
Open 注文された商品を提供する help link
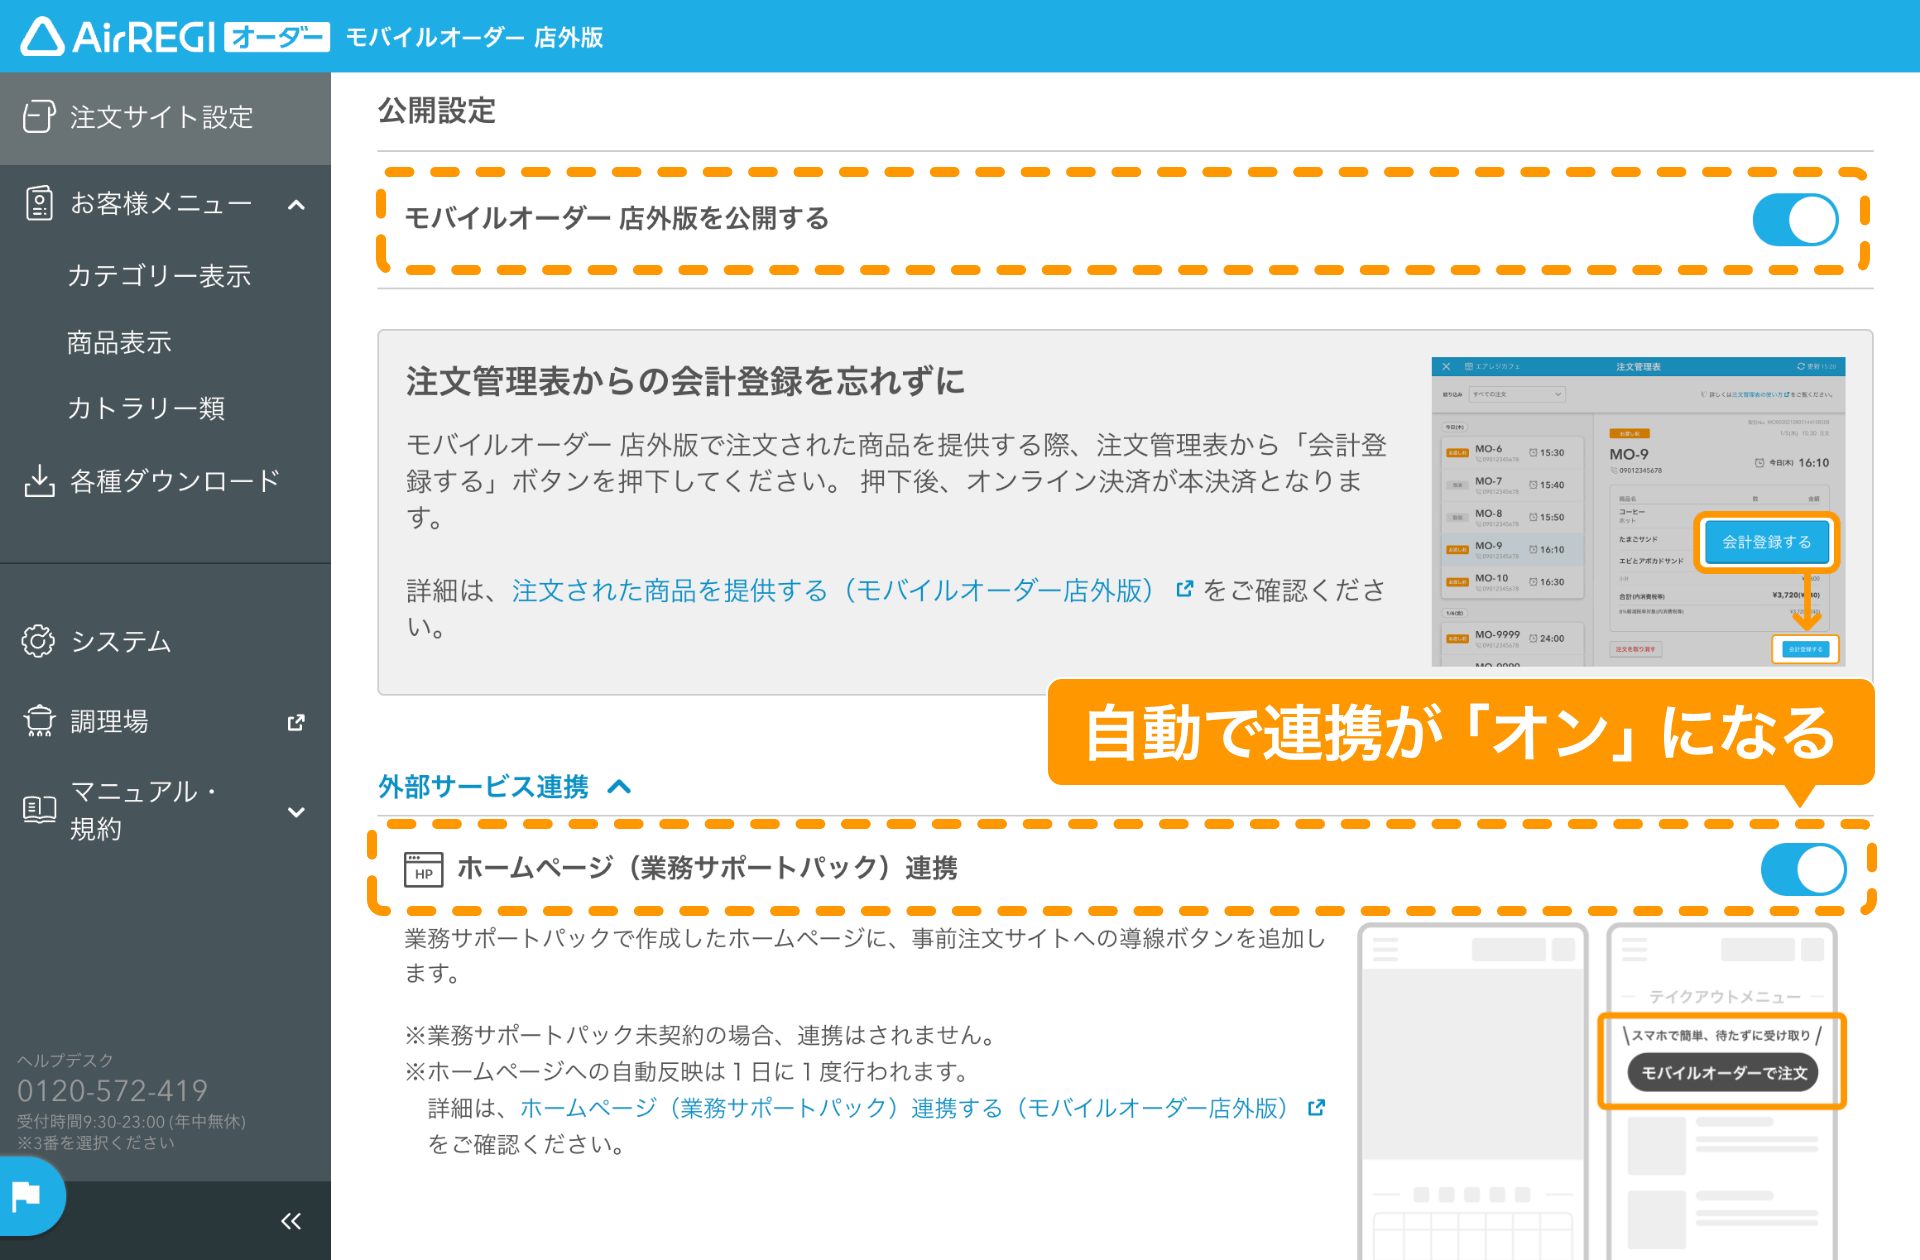pyautogui.click(x=833, y=590)
